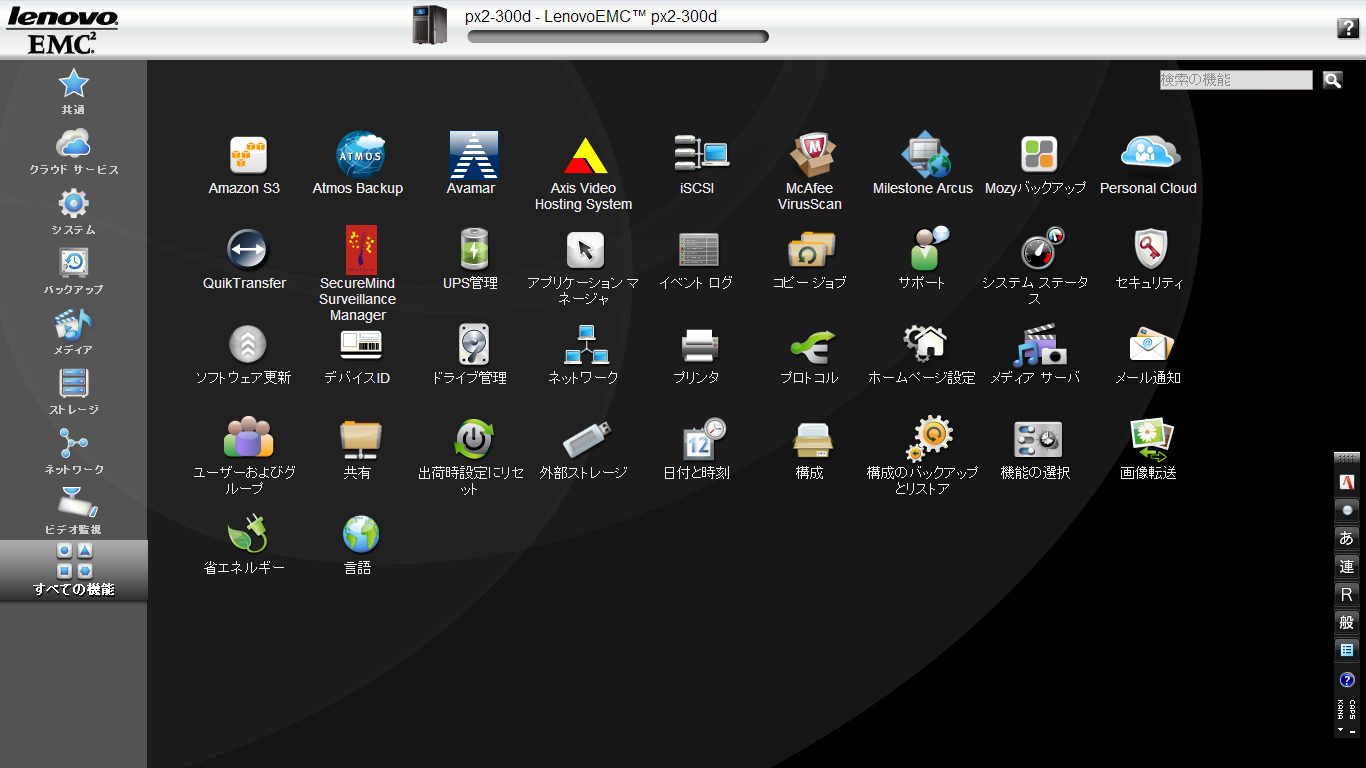Select クラウド サービス in sidebar
The width and height of the screenshot is (1366, 768).
pos(73,151)
